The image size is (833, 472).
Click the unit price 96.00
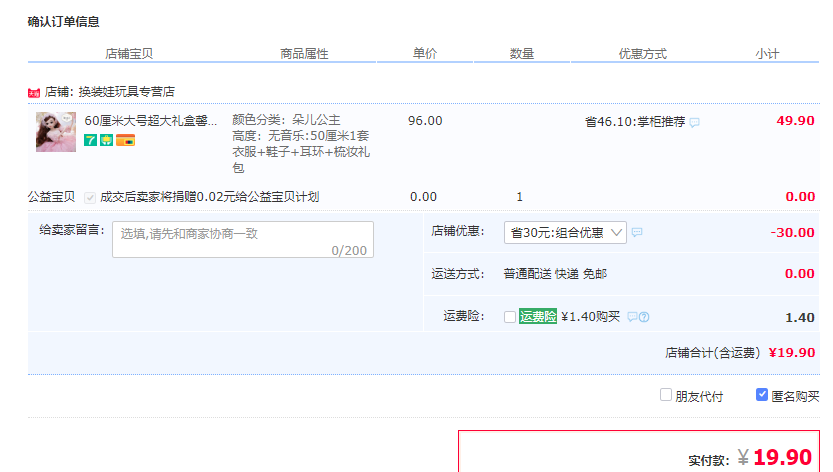tap(425, 121)
